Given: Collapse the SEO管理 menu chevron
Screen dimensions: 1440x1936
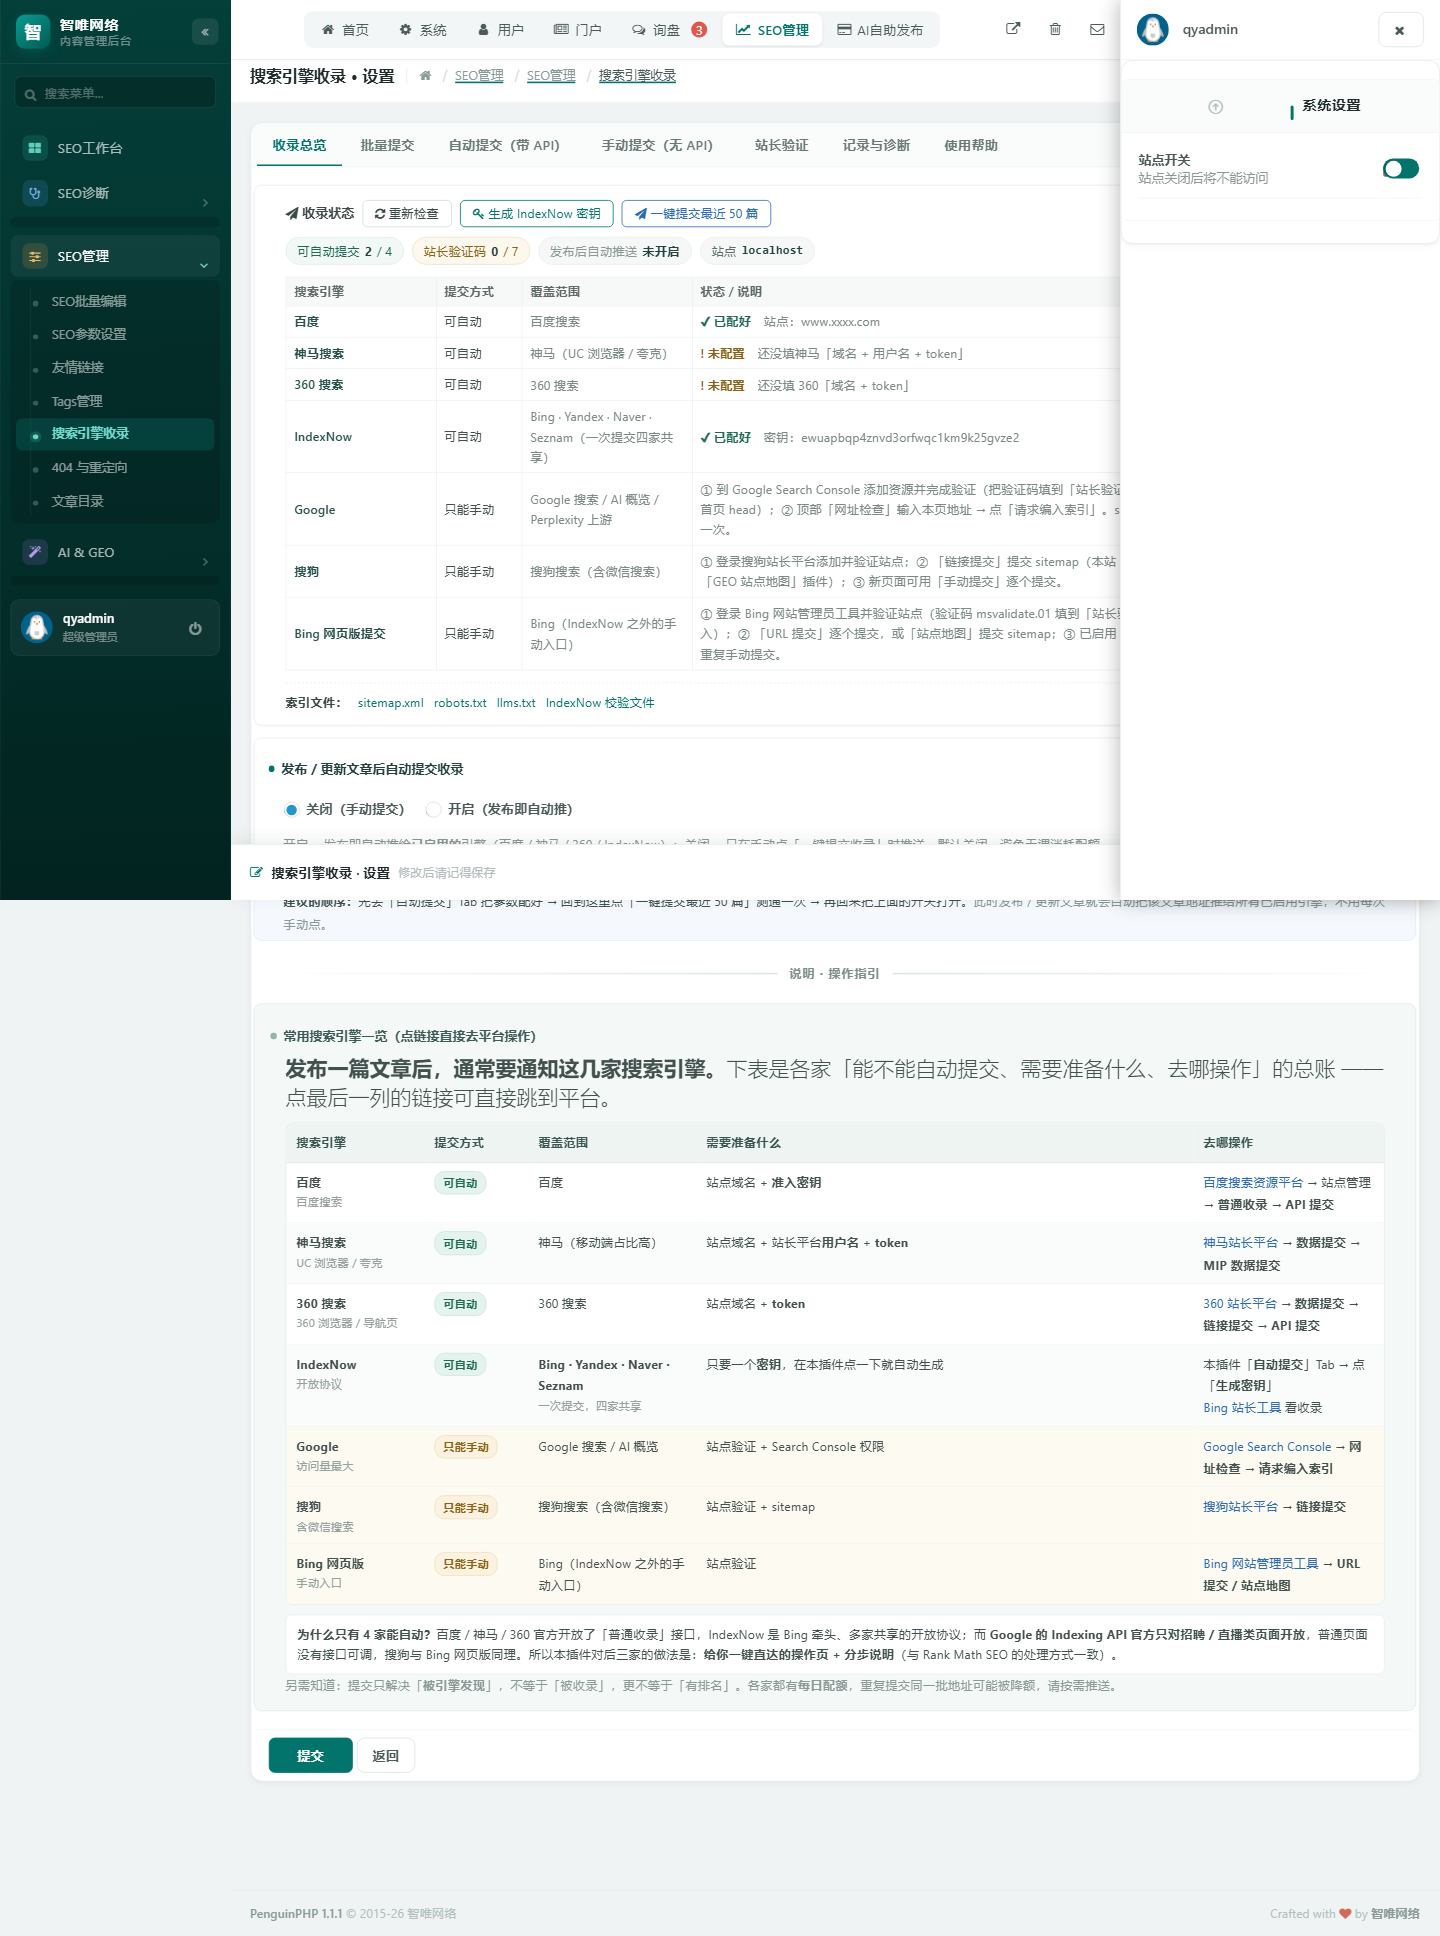Looking at the screenshot, I should (204, 265).
